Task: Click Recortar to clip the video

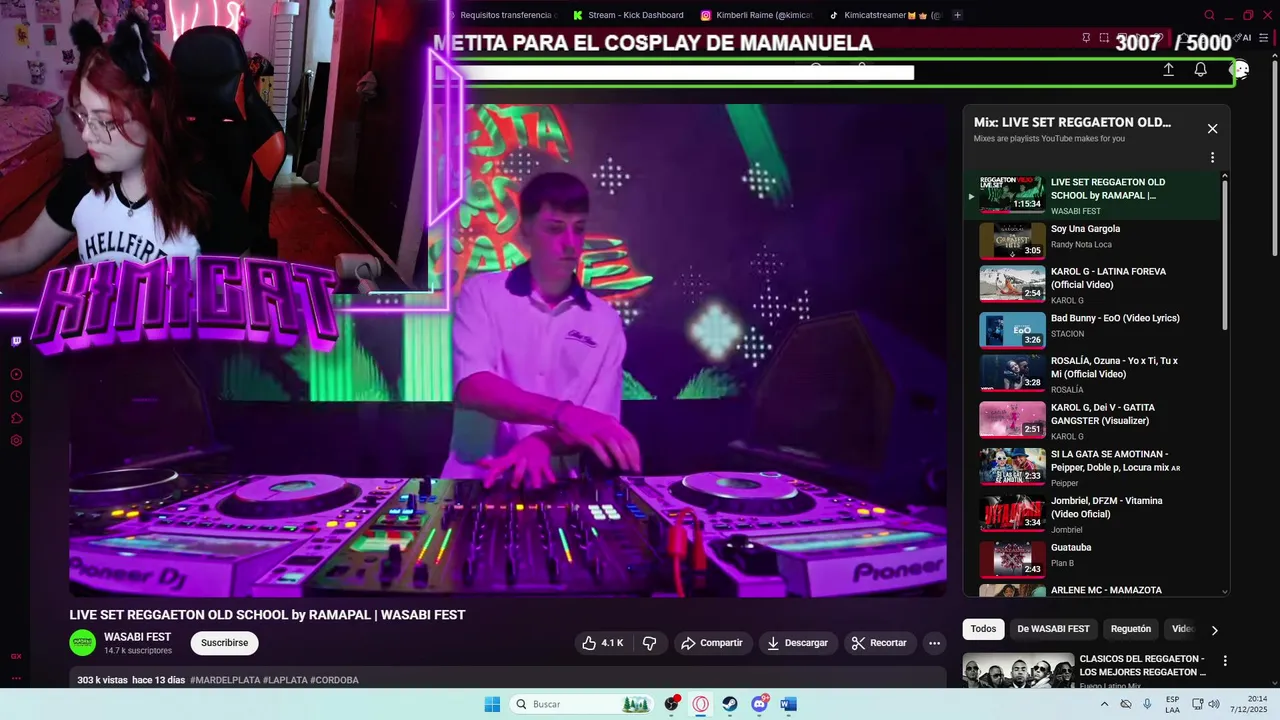Action: pos(879,643)
